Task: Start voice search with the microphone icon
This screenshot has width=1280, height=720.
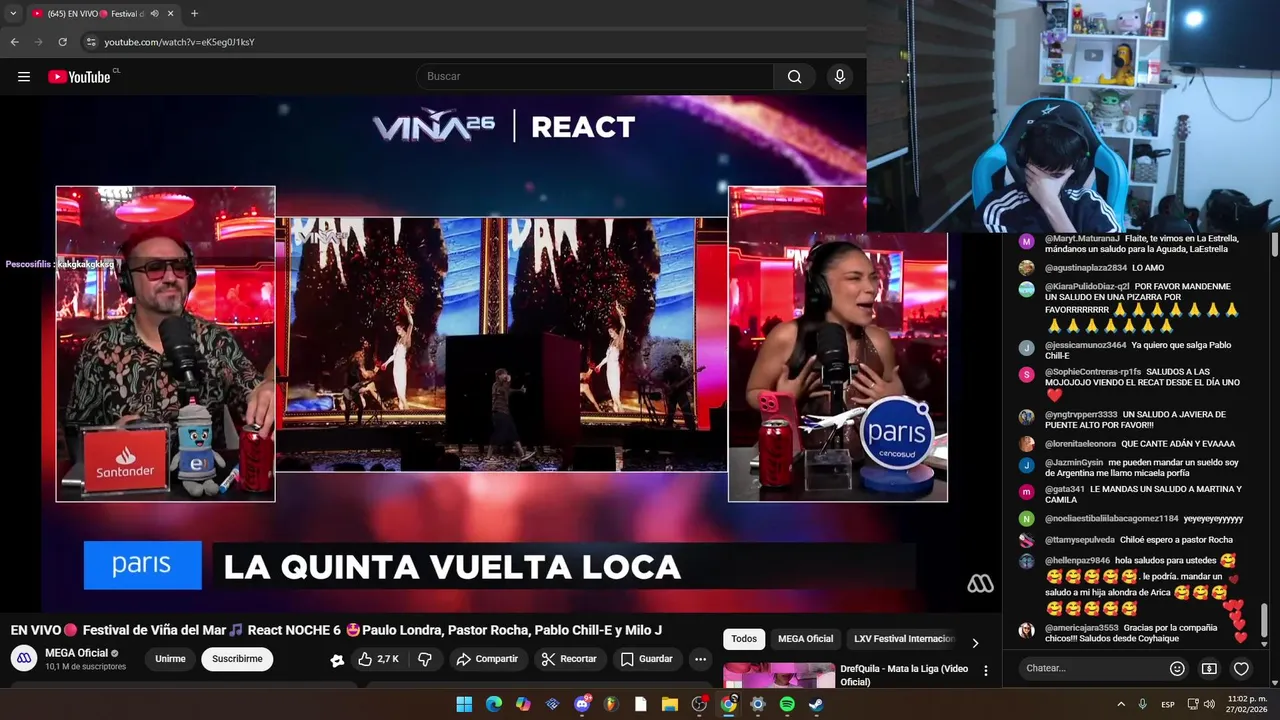Action: [840, 77]
